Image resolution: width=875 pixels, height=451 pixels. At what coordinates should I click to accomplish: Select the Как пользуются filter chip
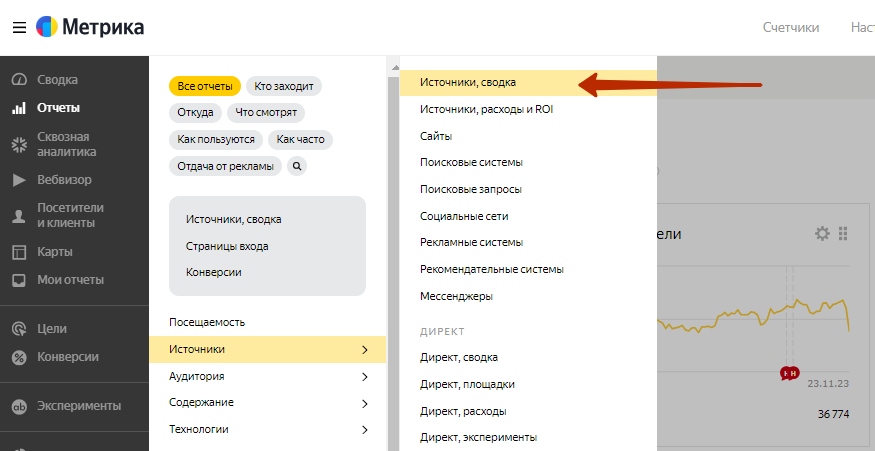point(216,139)
